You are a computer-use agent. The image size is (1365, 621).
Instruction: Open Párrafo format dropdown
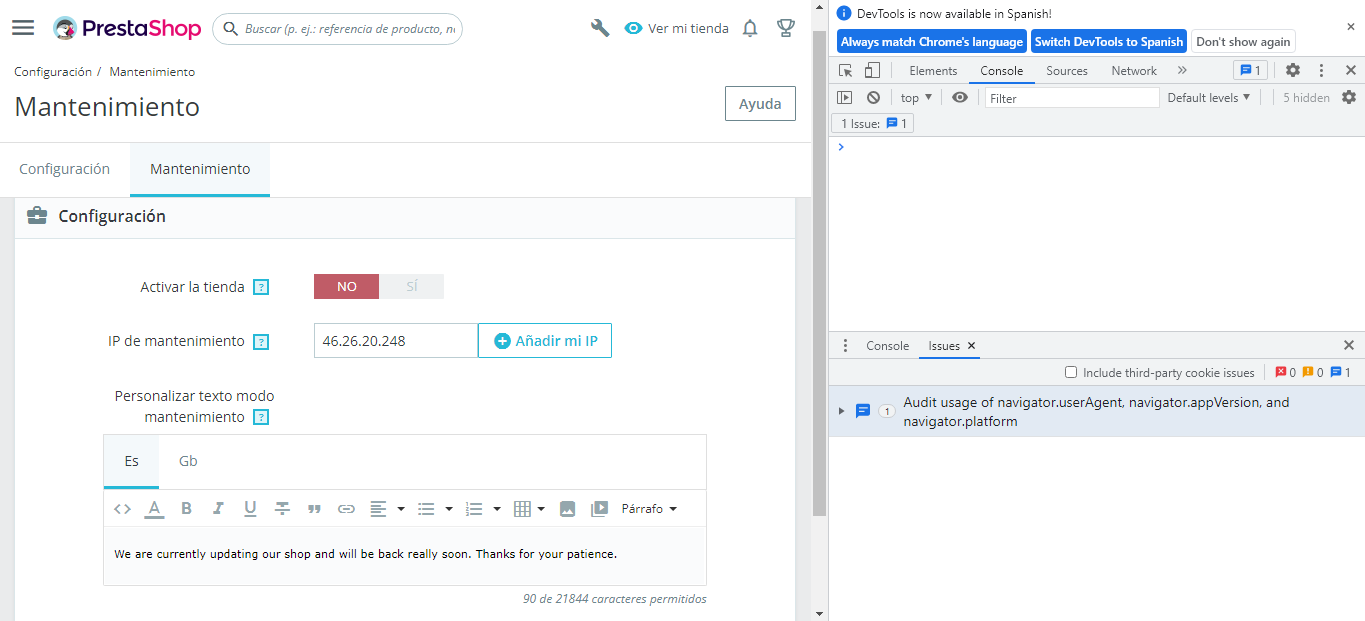pyautogui.click(x=649, y=509)
